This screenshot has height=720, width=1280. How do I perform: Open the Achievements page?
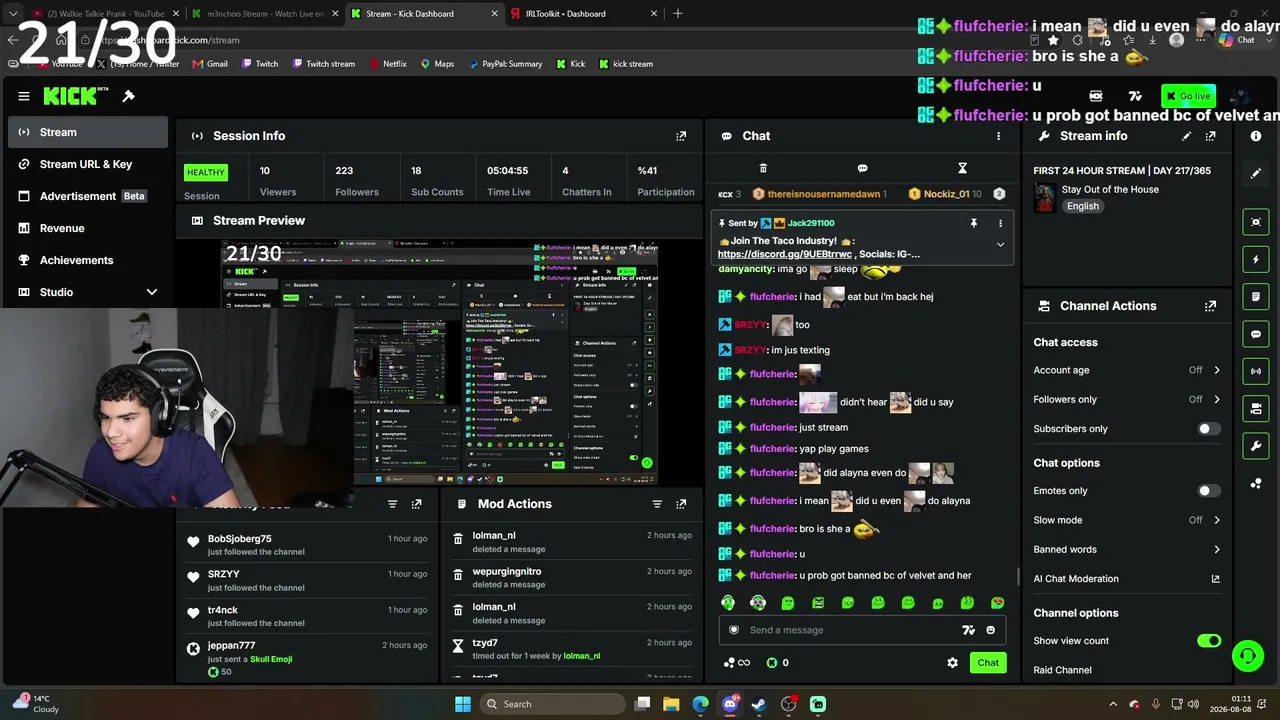pyautogui.click(x=88, y=260)
